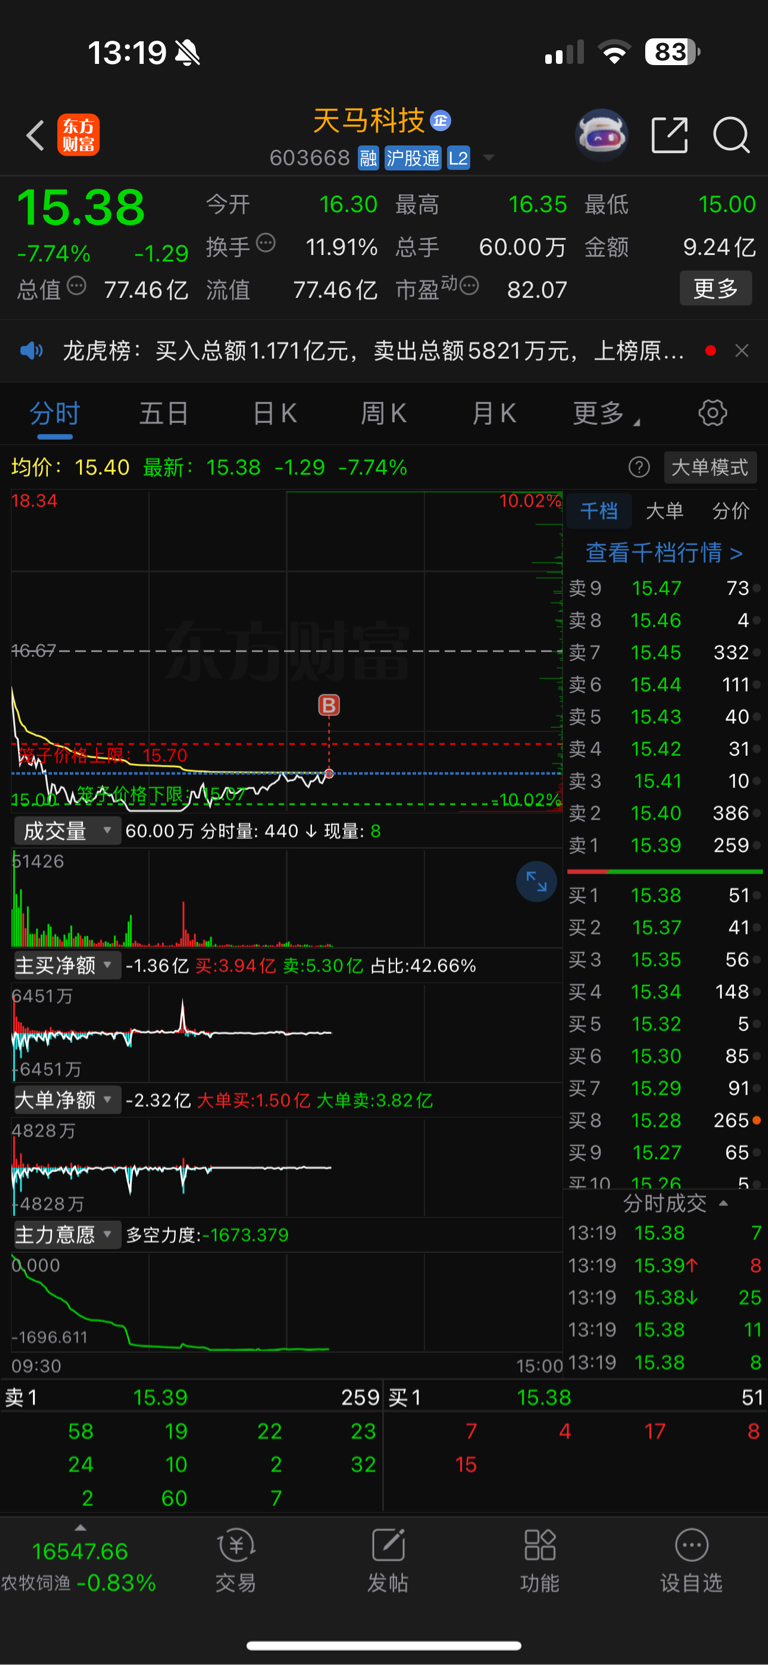Tap the muted bell status icon
This screenshot has width=768, height=1665.
click(187, 52)
